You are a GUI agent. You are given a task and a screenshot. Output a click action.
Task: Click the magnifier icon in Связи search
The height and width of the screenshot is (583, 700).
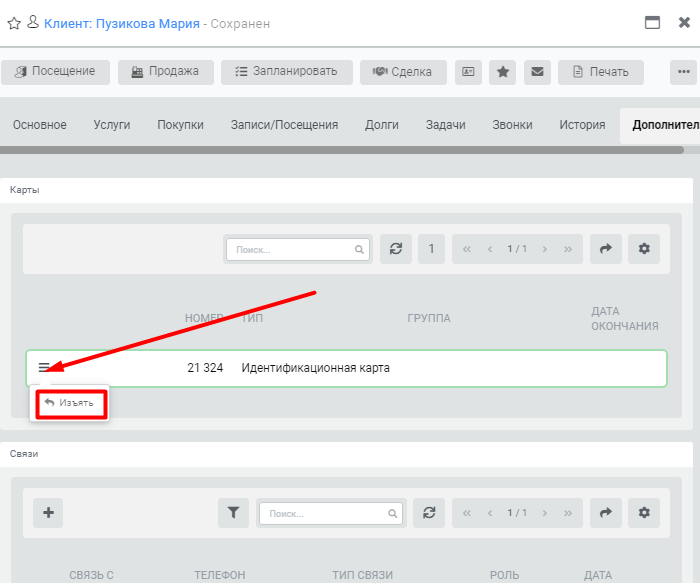point(392,514)
